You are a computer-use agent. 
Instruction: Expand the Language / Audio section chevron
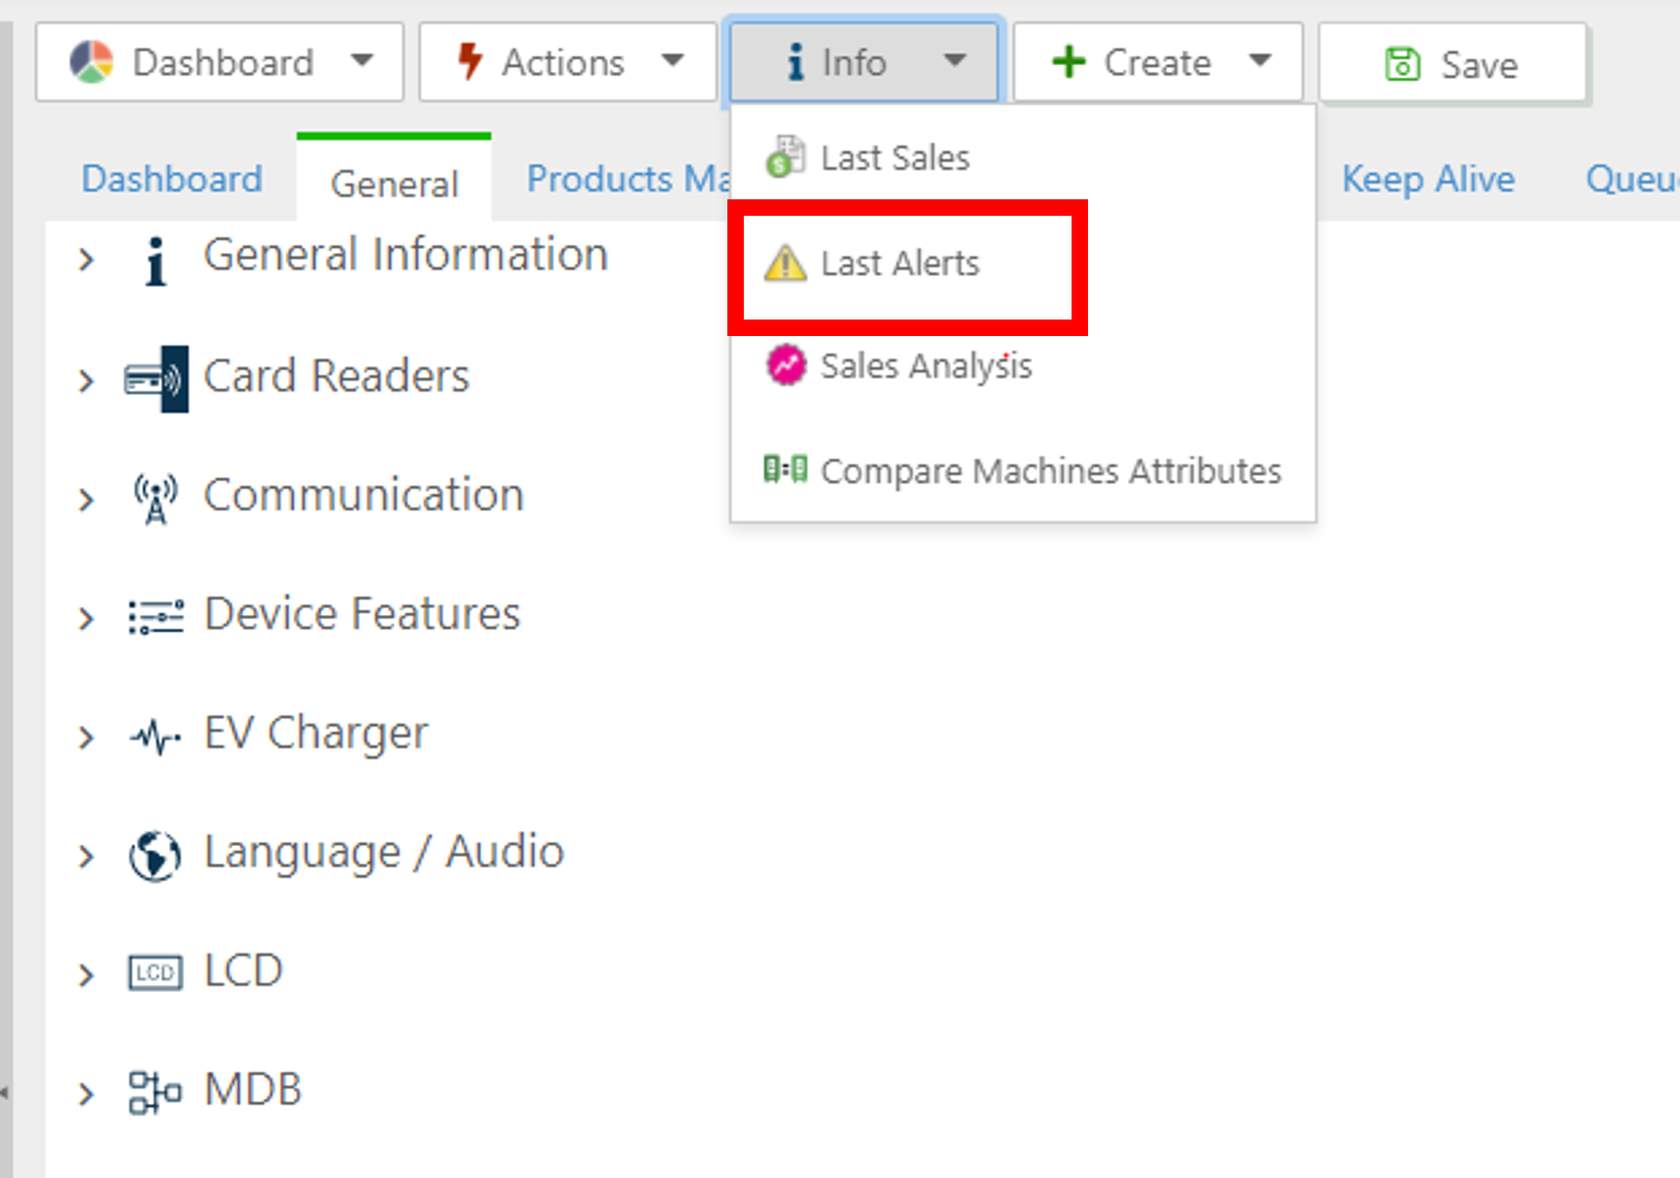tap(86, 857)
